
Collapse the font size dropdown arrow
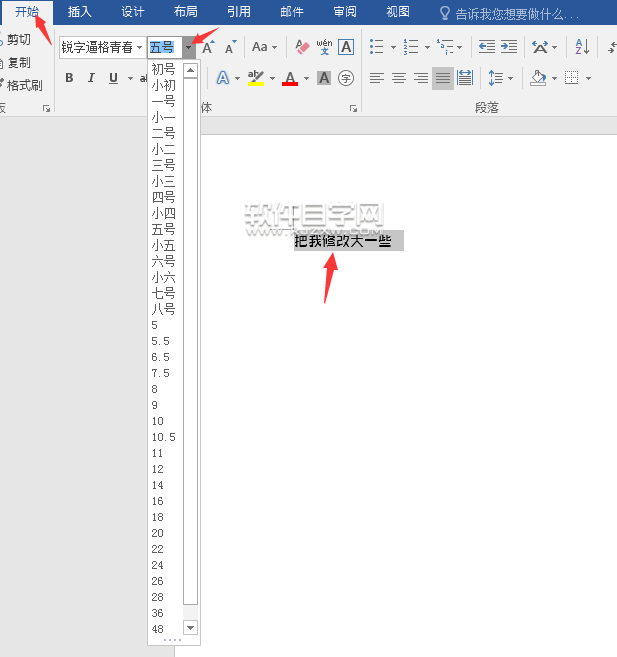(189, 47)
